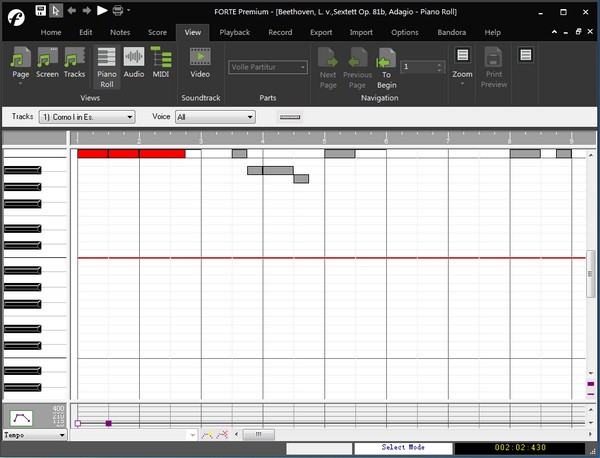Open the Export tab

click(321, 32)
